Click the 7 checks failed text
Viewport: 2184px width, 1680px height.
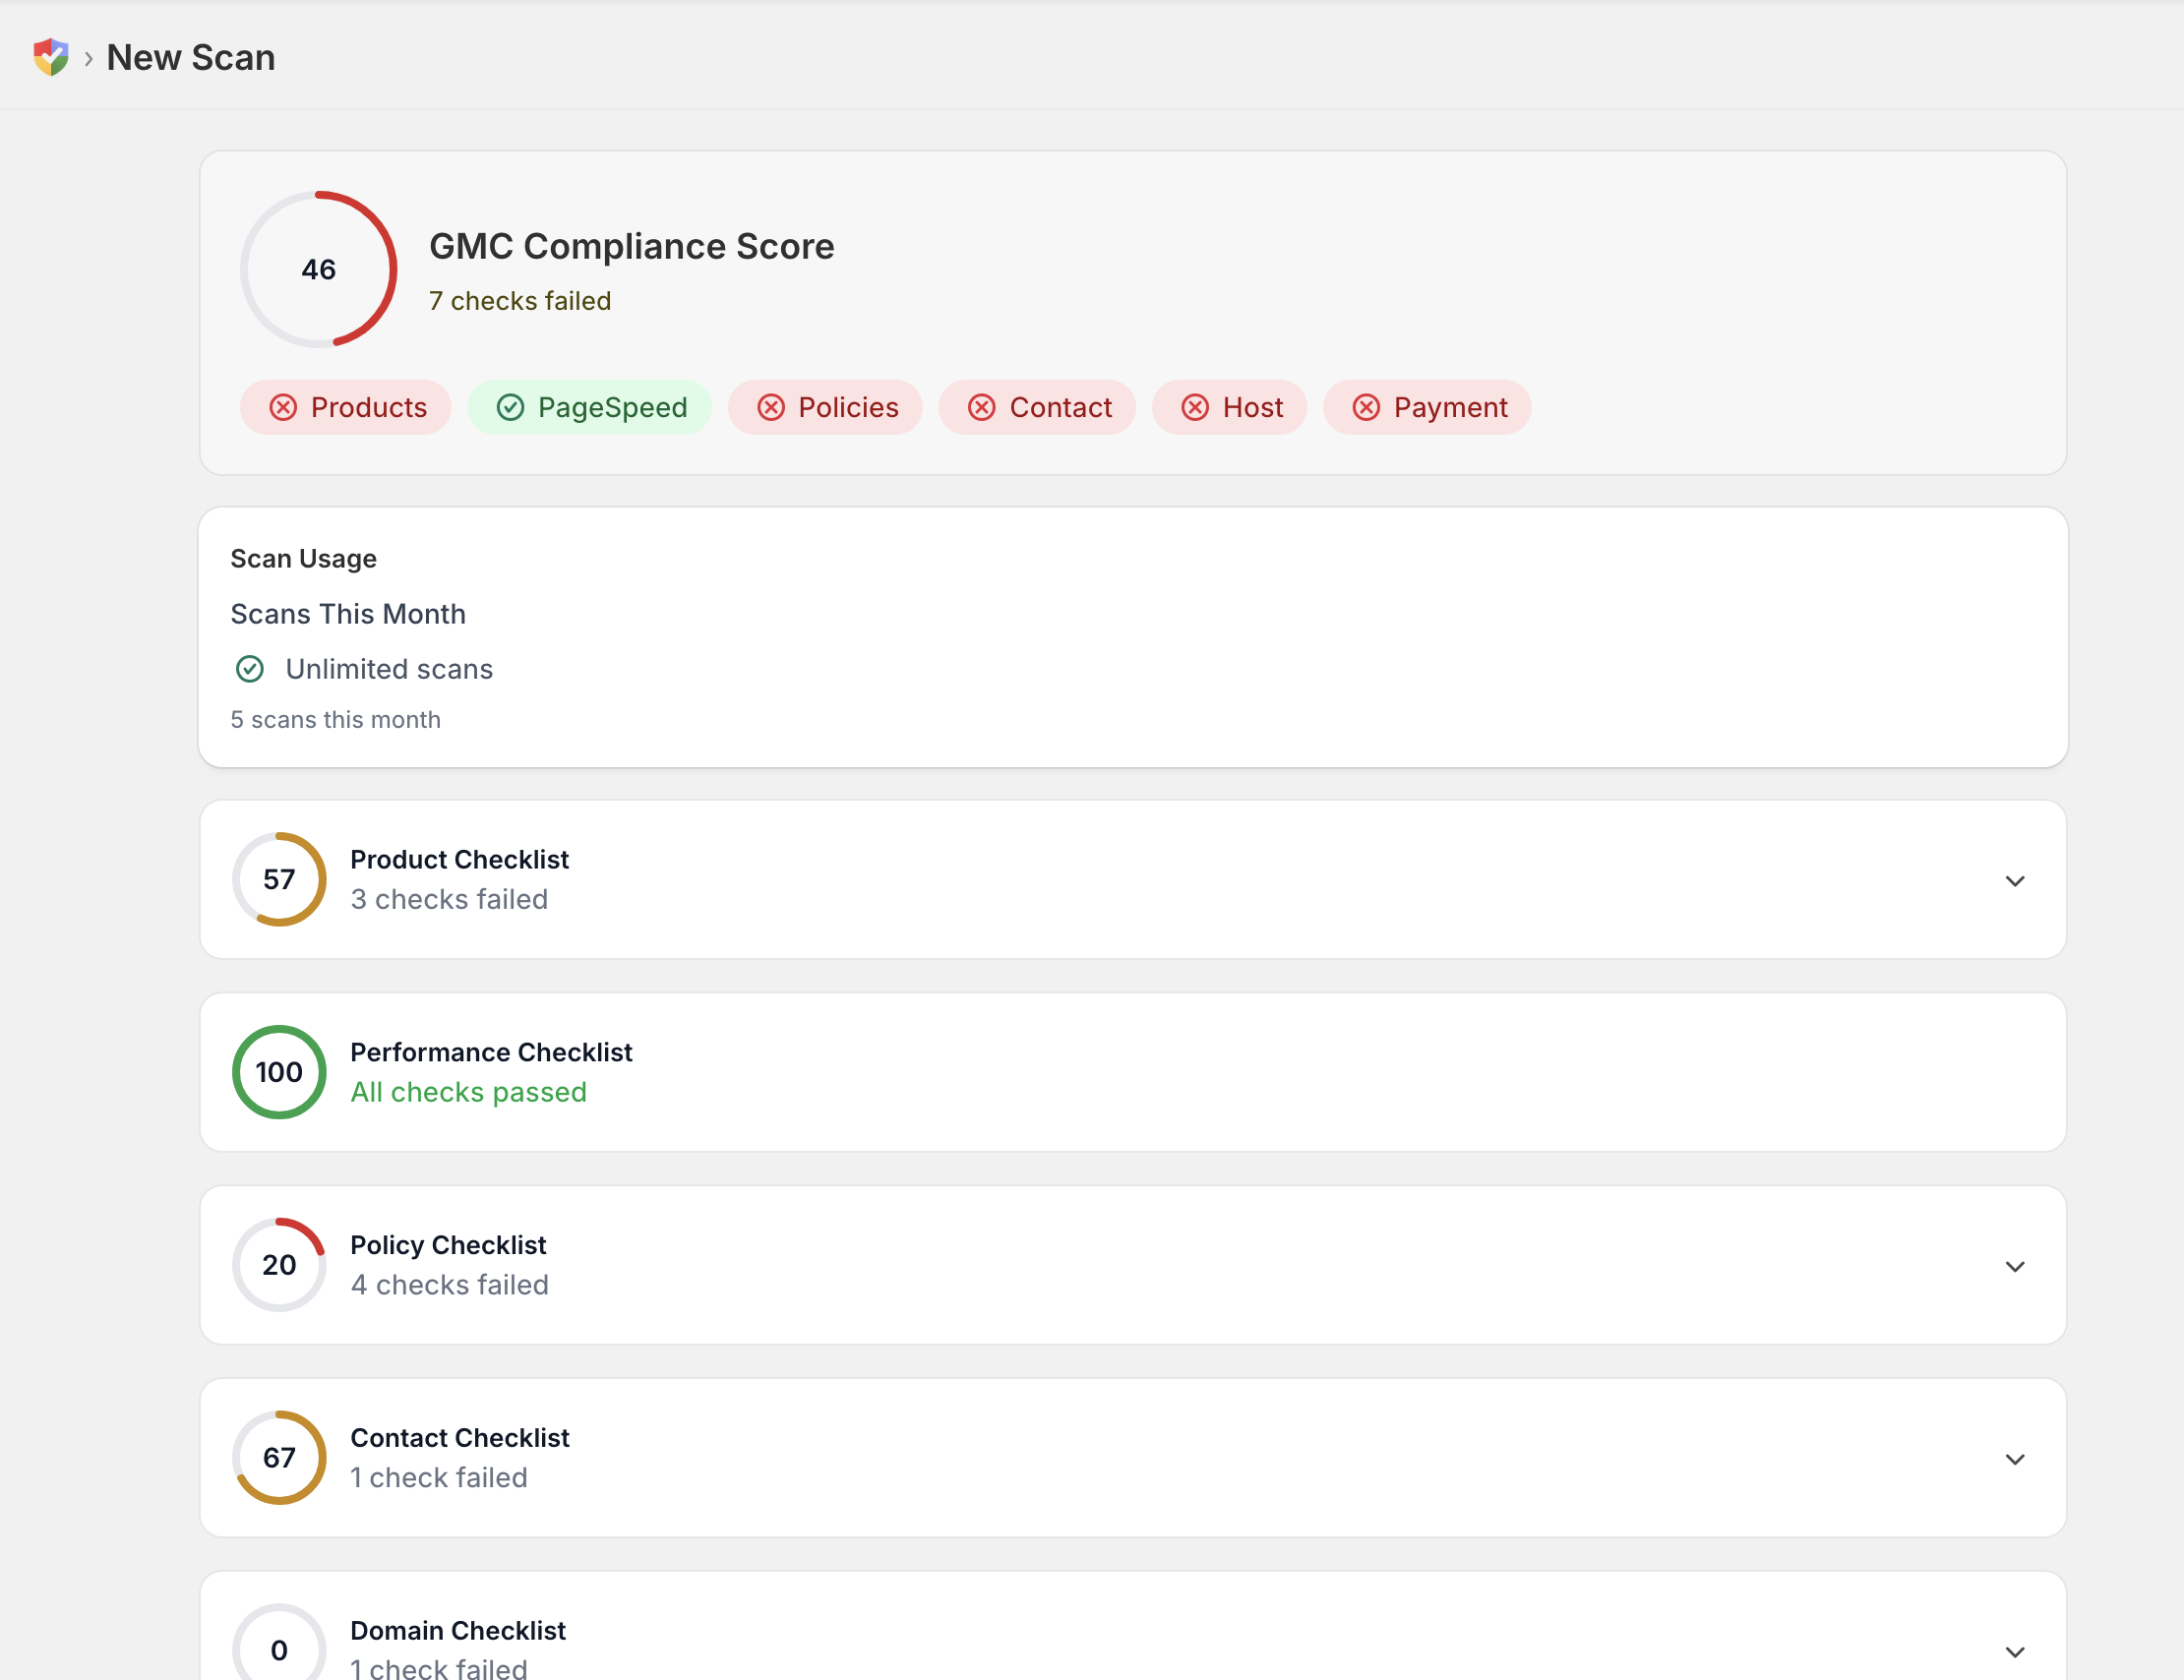(x=520, y=300)
